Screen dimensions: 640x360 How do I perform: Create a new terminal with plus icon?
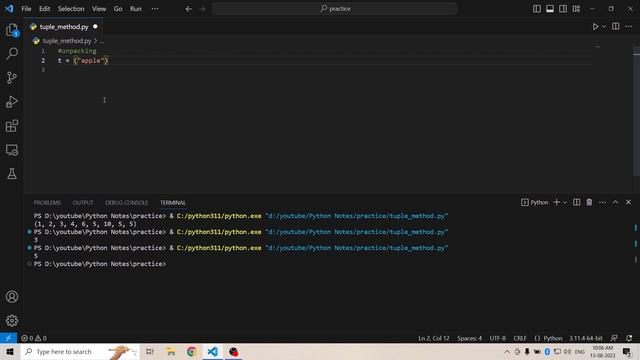click(x=556, y=202)
